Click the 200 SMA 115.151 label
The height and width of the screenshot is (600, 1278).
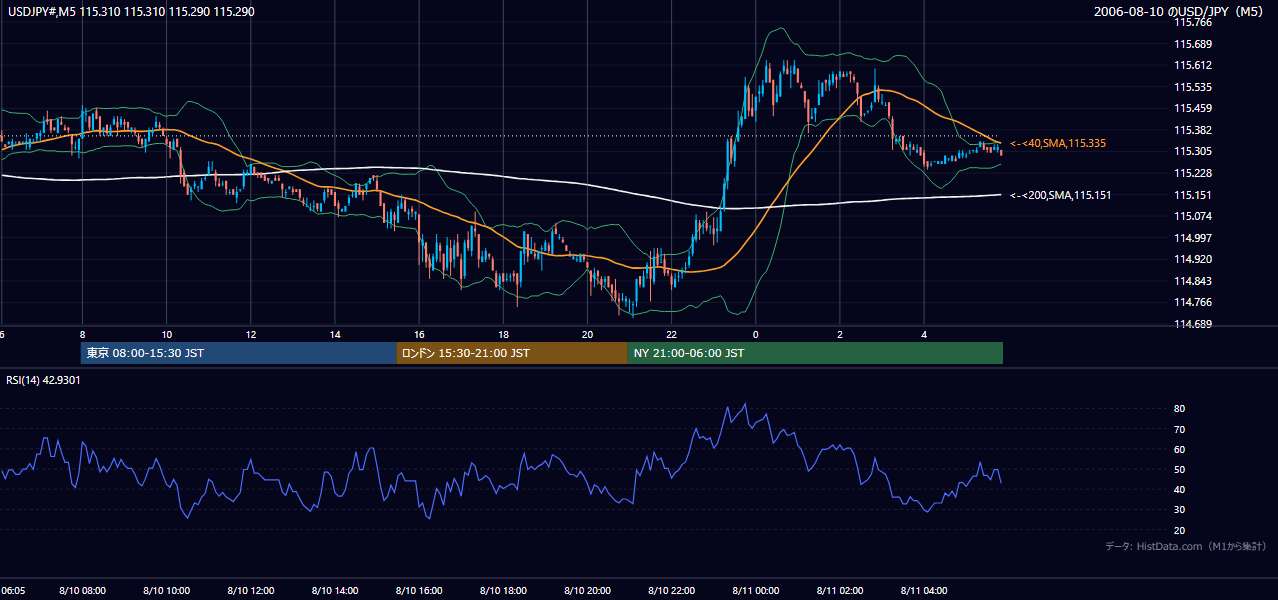[1060, 195]
